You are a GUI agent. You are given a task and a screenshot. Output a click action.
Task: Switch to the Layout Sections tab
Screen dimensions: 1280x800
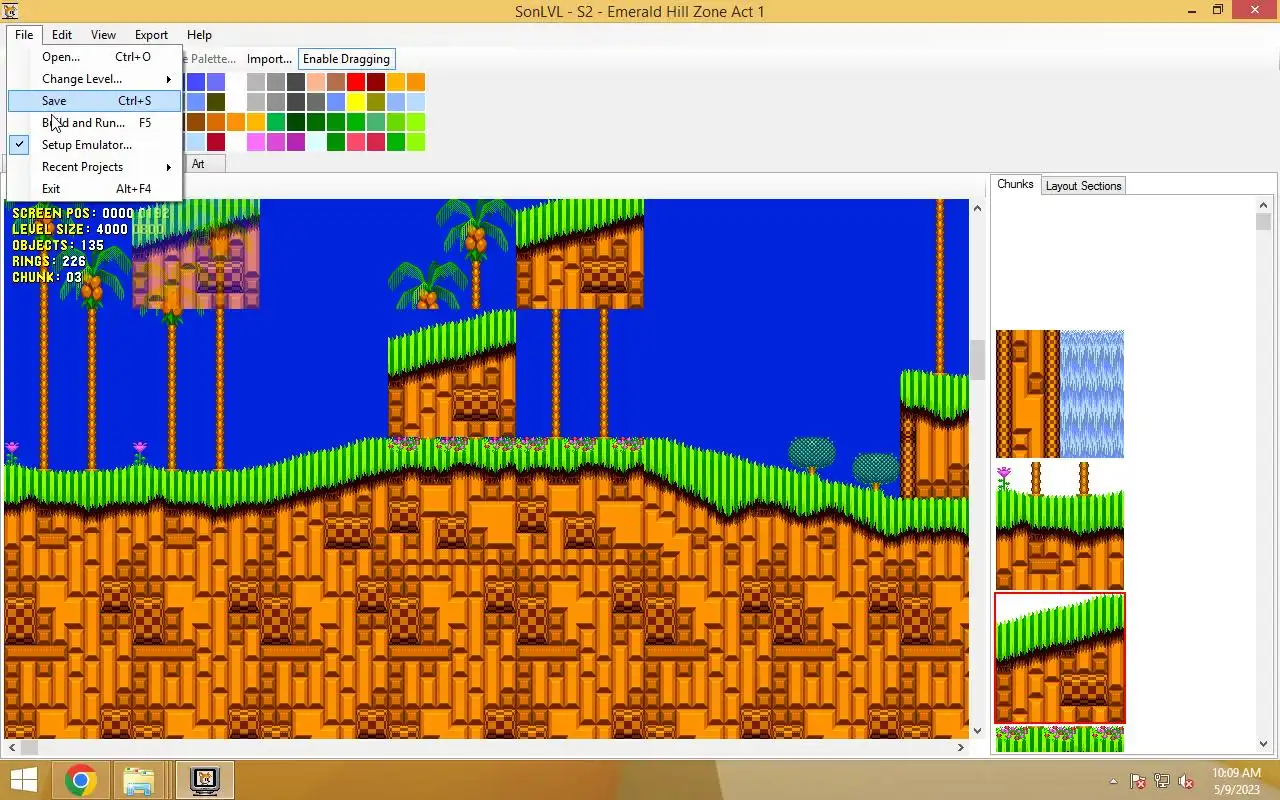point(1083,186)
